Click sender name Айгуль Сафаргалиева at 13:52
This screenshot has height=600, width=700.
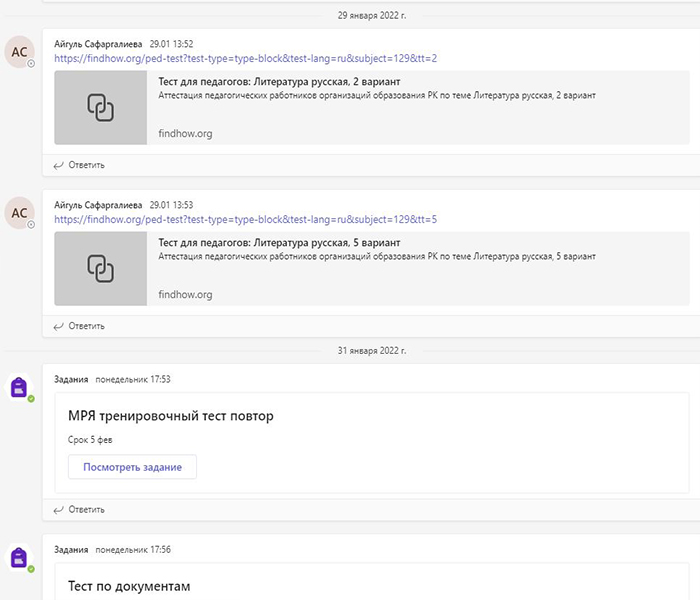coord(97,44)
